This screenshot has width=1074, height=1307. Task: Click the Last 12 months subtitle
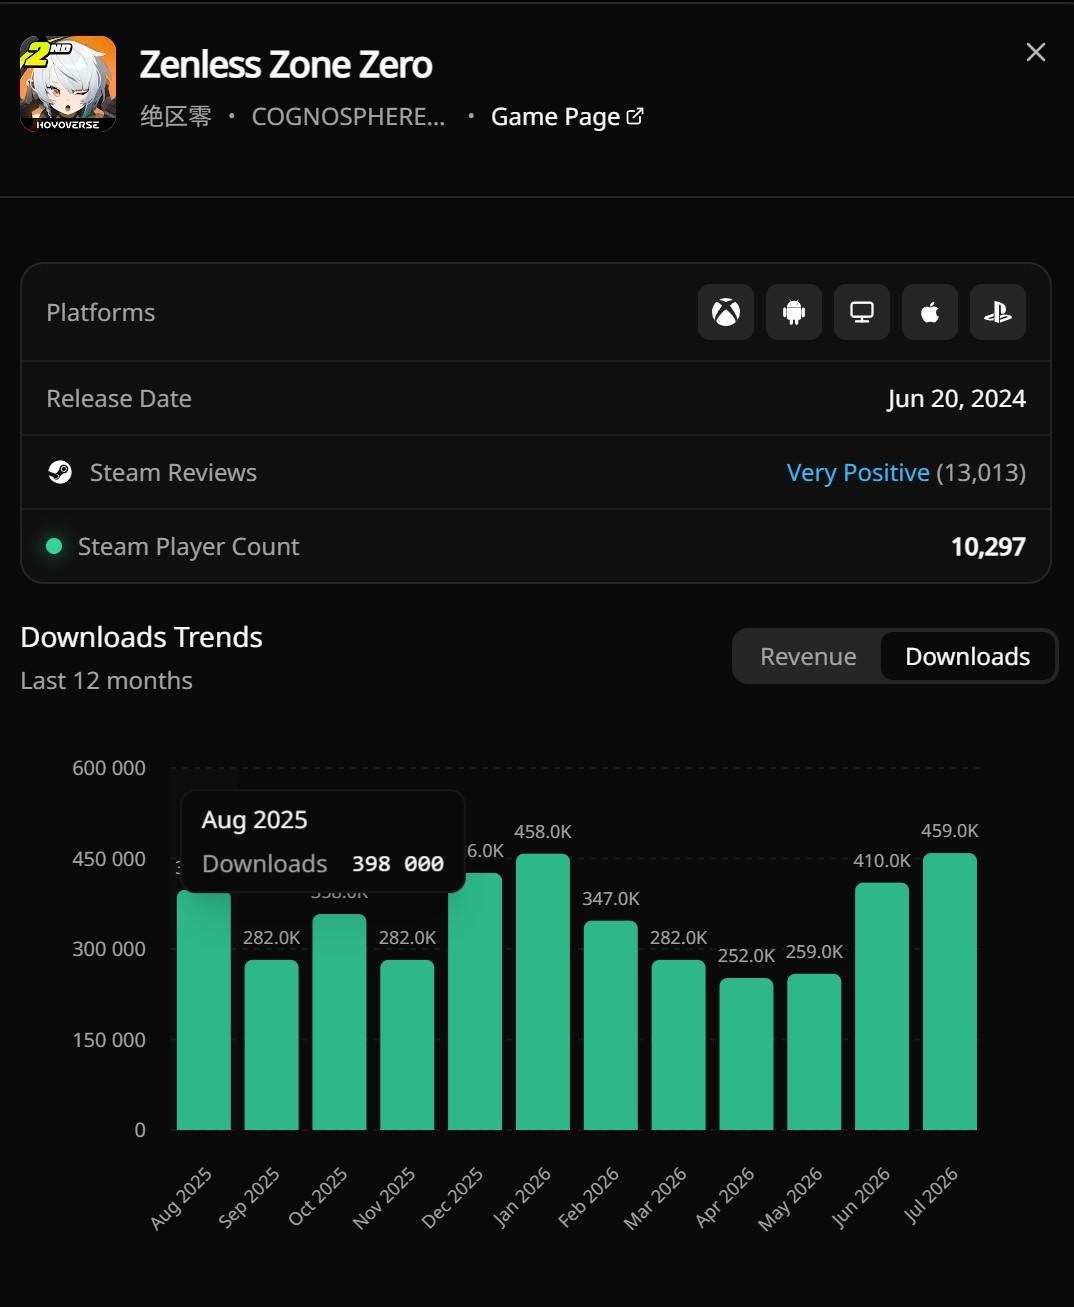107,681
